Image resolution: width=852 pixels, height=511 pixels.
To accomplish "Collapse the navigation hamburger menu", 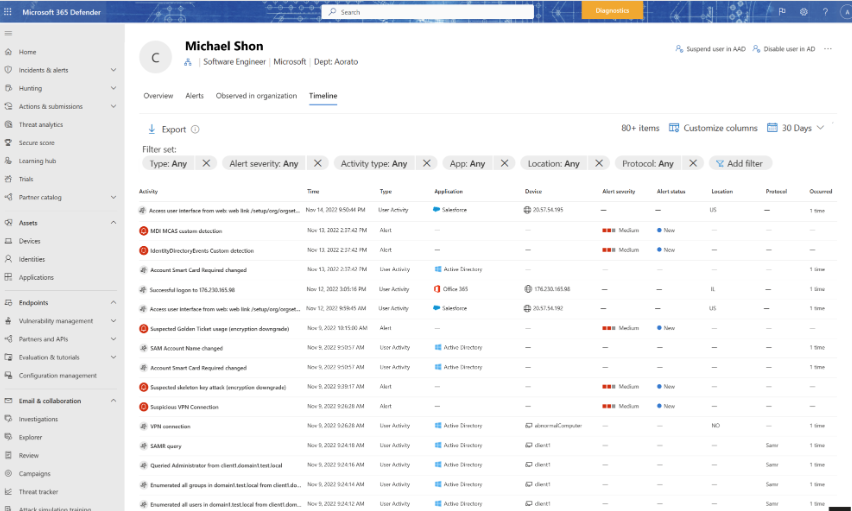I will (8, 33).
